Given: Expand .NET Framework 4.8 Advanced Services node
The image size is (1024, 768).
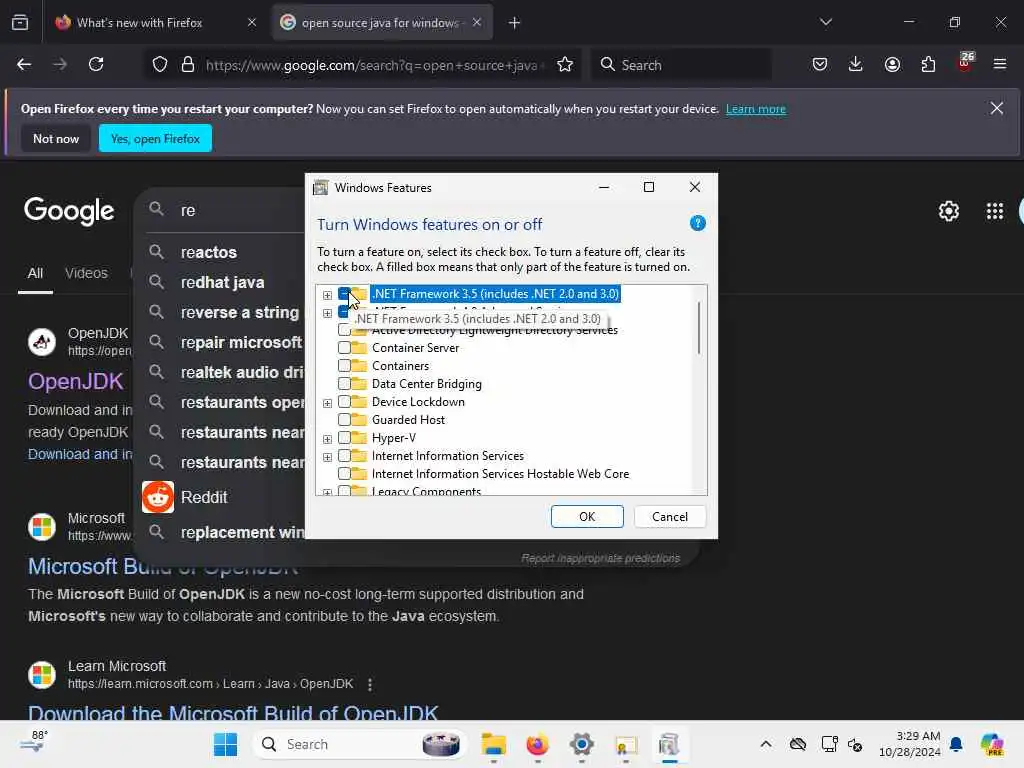Looking at the screenshot, I should point(327,313).
